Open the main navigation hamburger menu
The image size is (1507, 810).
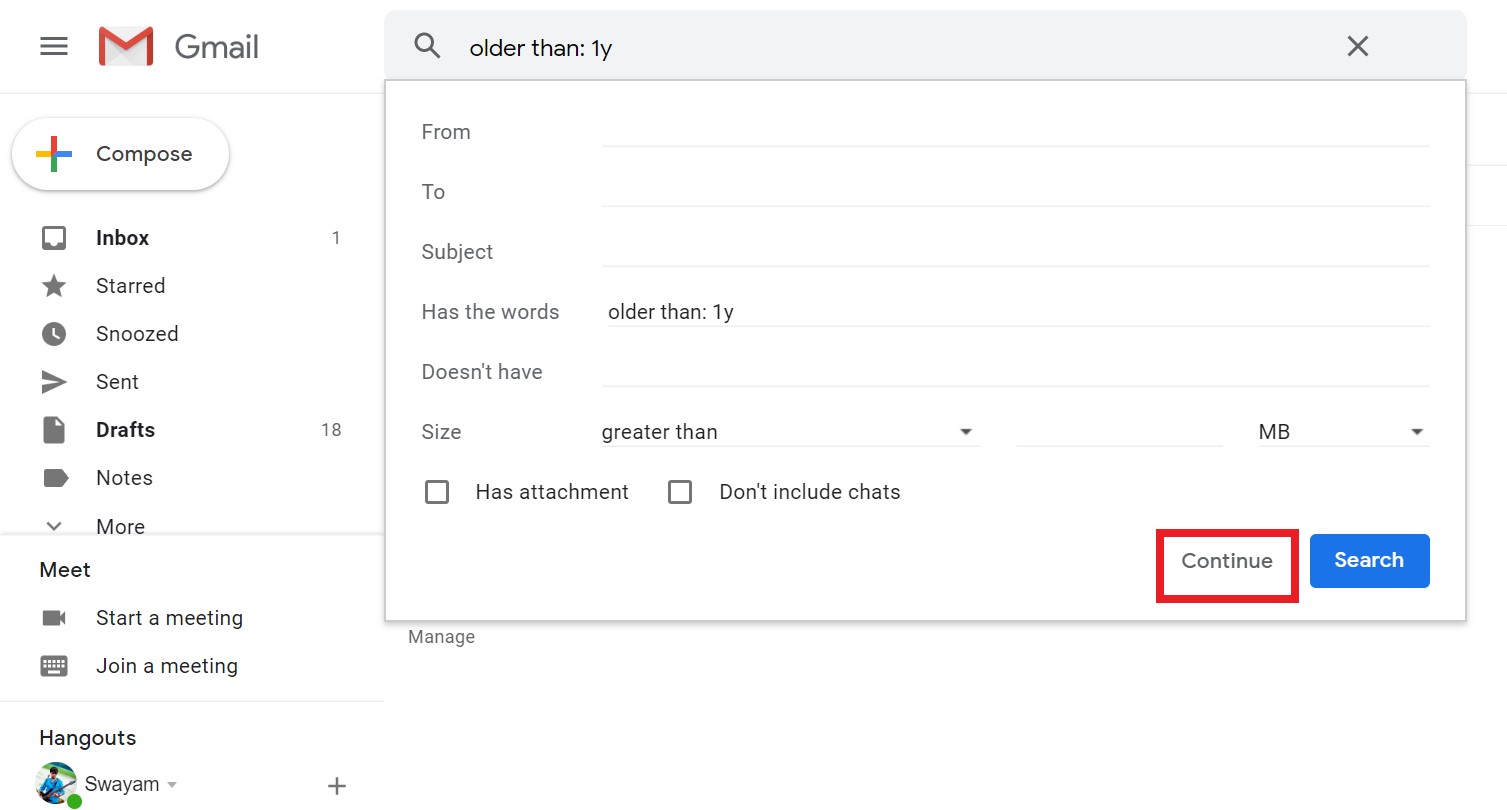point(53,45)
